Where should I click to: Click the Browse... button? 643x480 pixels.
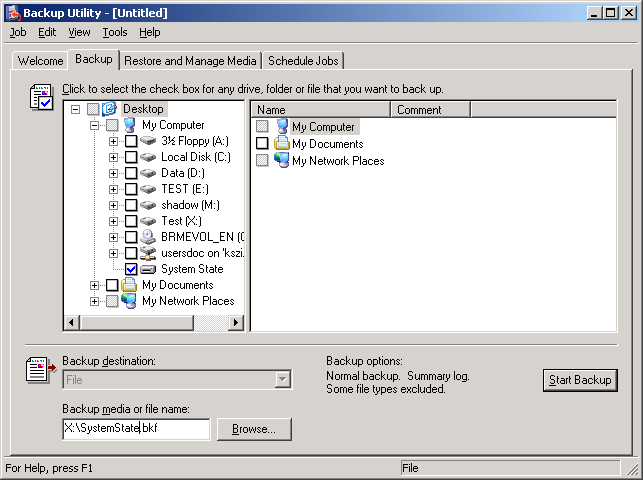pyautogui.click(x=254, y=429)
